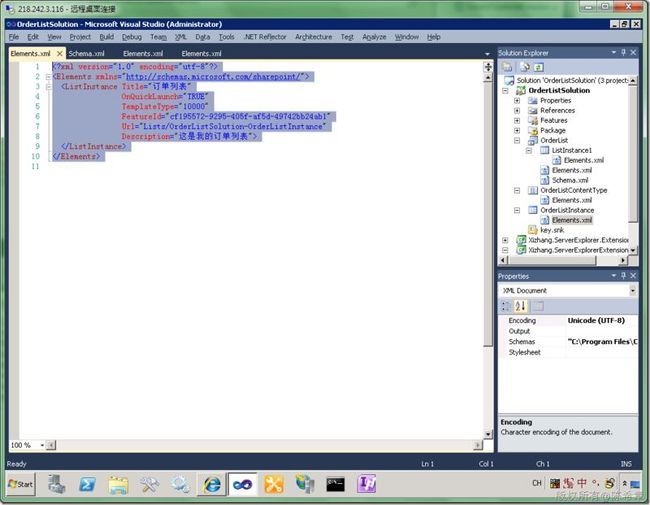
Task: Click the CH language indicator in tray
Action: pyautogui.click(x=536, y=483)
